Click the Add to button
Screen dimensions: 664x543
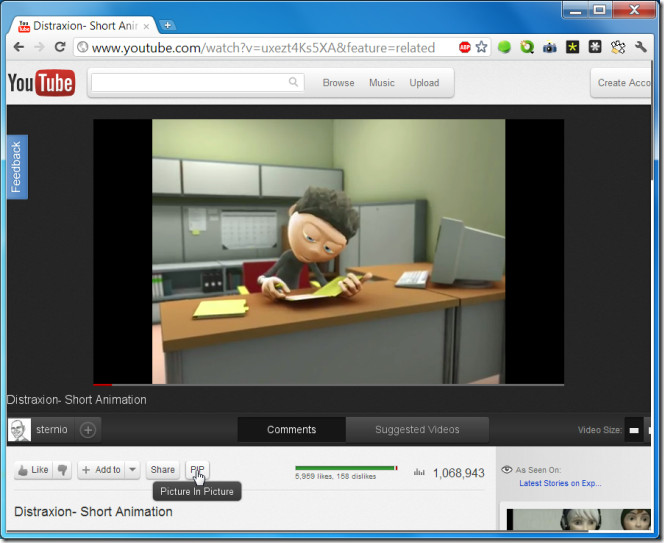101,470
